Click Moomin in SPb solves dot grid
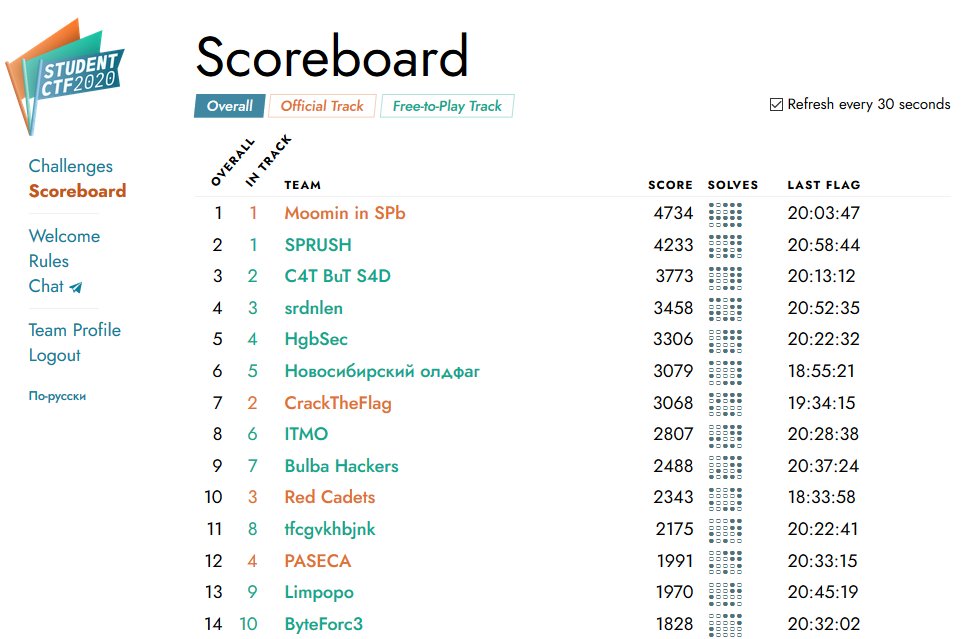The height and width of the screenshot is (639, 964). tap(725, 214)
